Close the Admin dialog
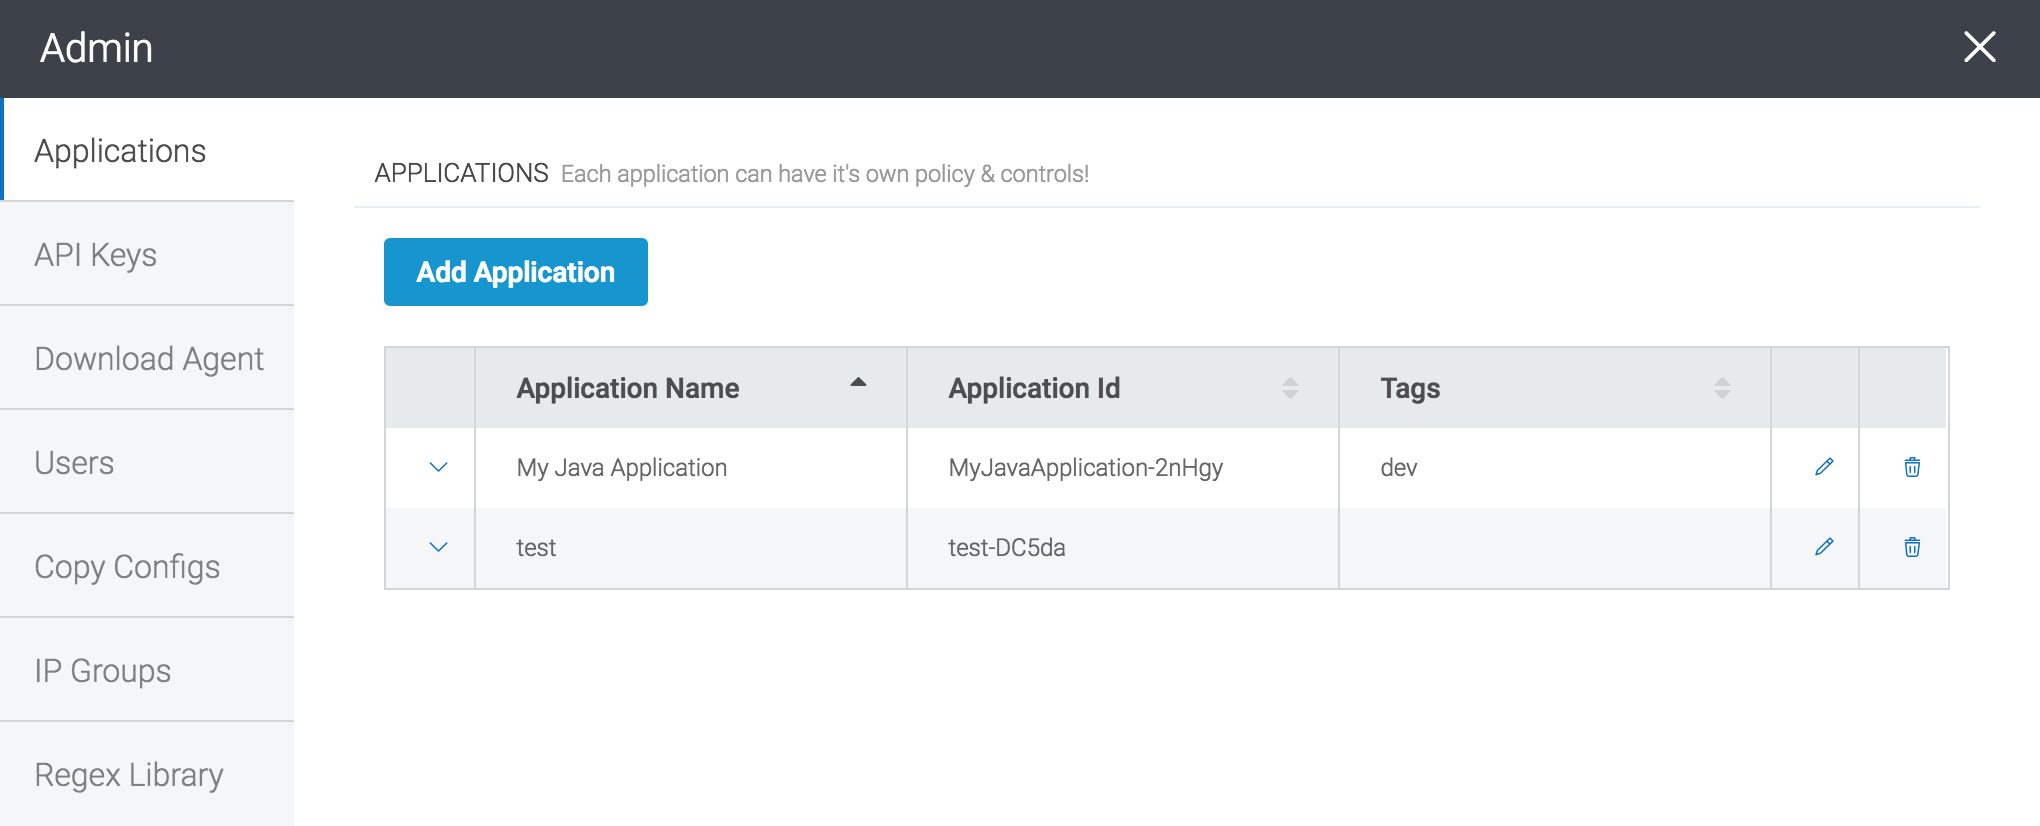This screenshot has height=826, width=2040. click(x=1979, y=47)
